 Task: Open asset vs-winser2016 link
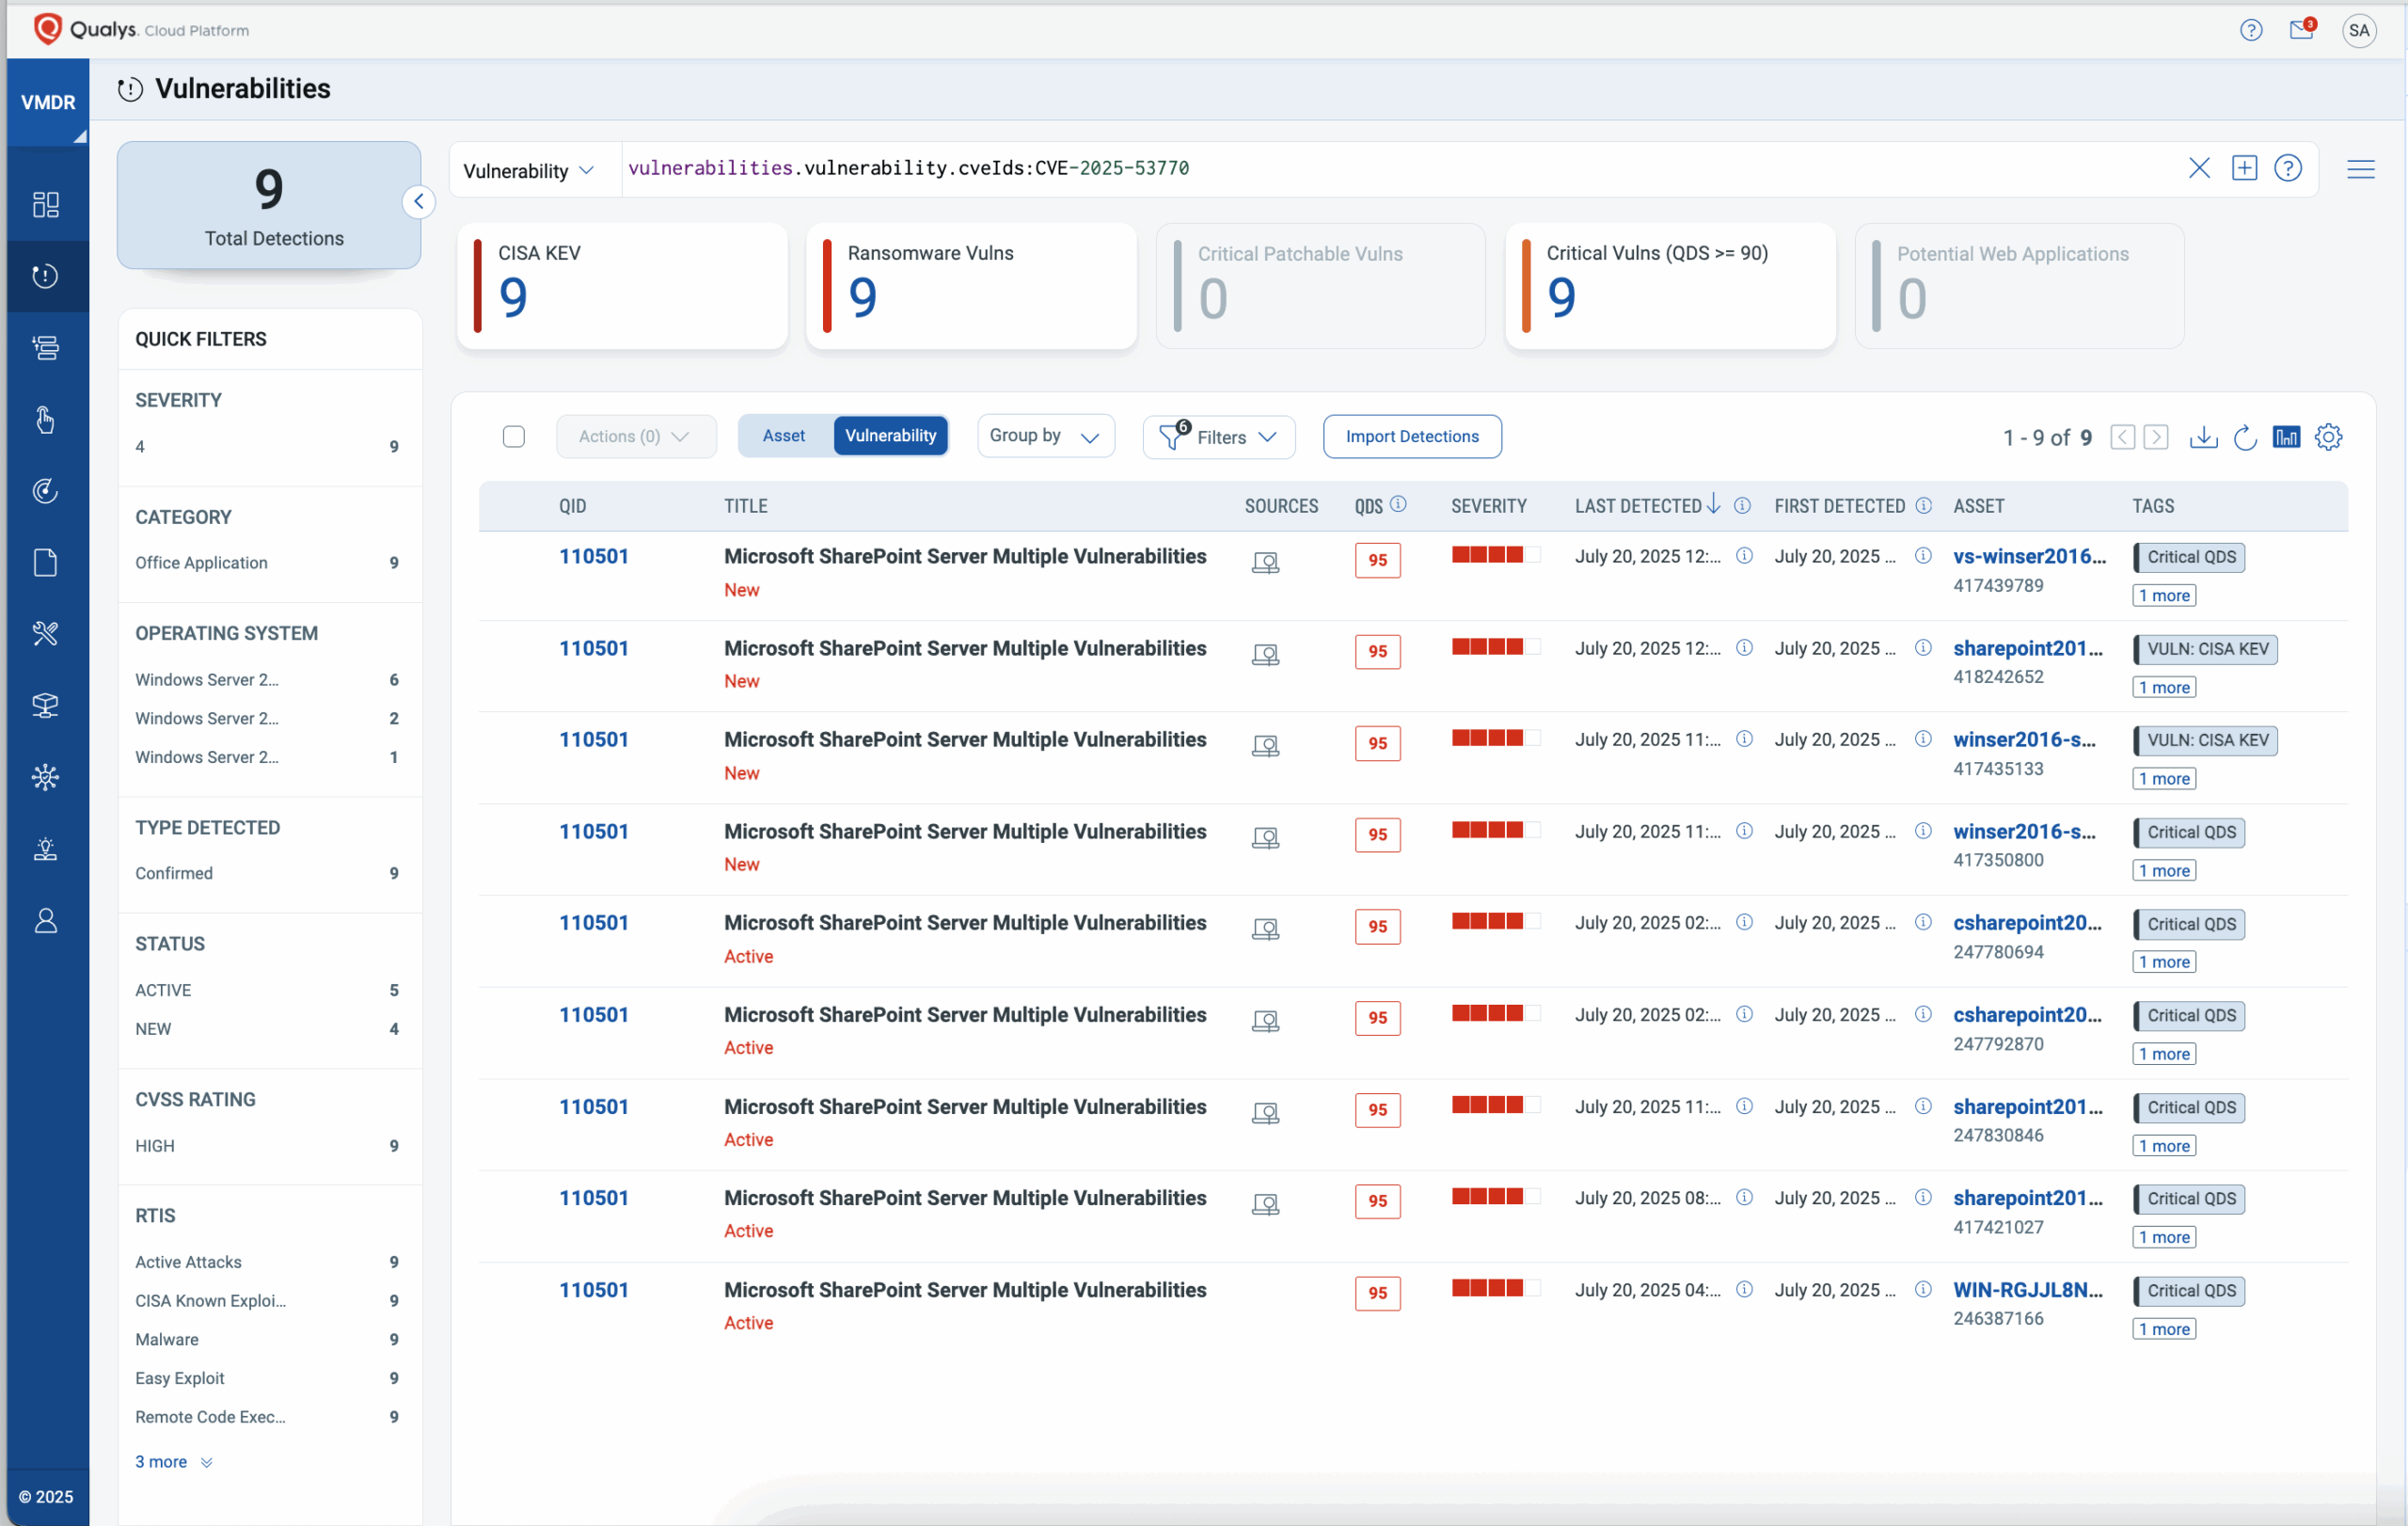pyautogui.click(x=2029, y=556)
